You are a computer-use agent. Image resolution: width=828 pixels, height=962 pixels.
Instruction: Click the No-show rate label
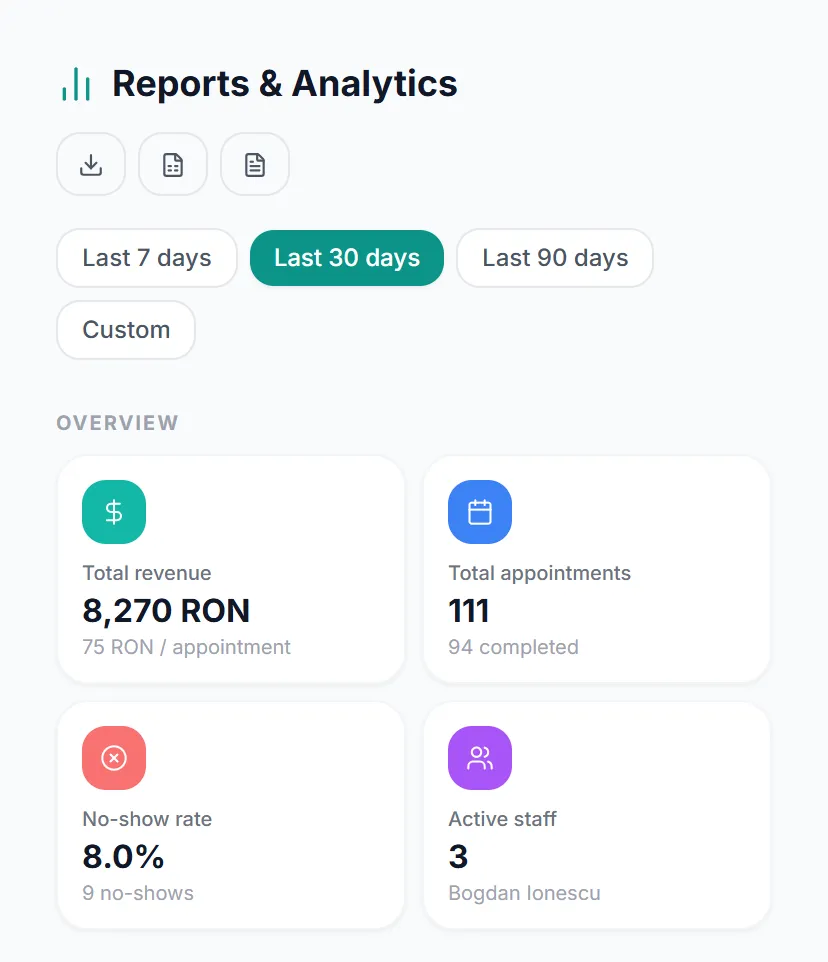[147, 819]
